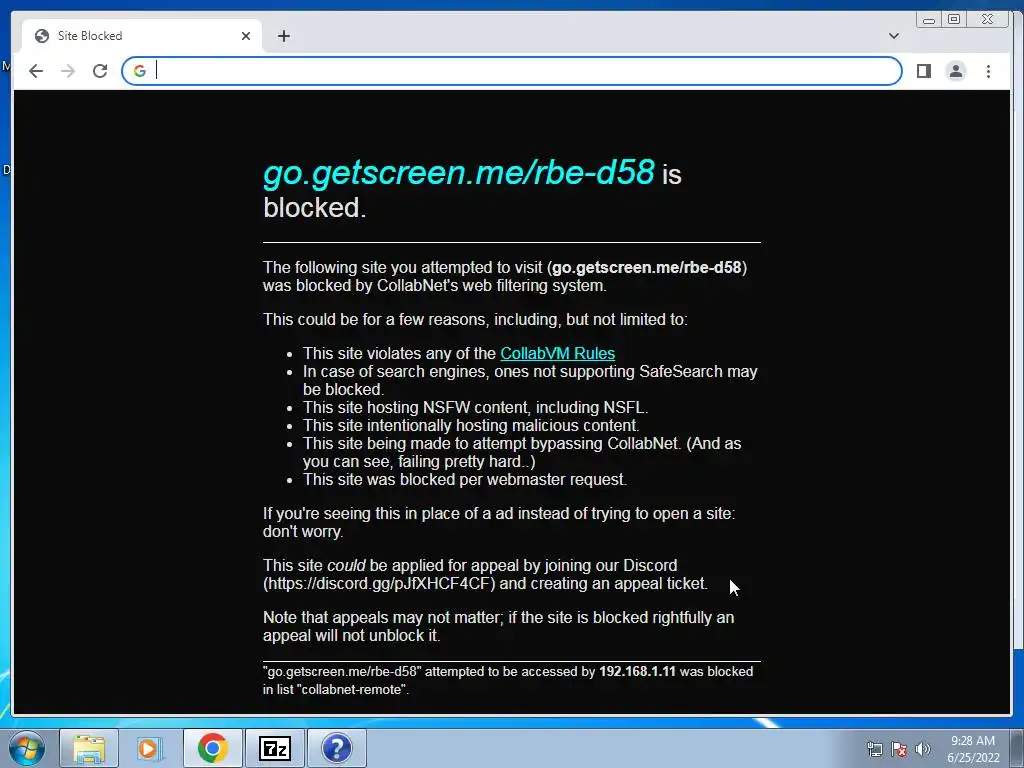Close the Site Blocked tab
This screenshot has width=1024, height=768.
[246, 36]
